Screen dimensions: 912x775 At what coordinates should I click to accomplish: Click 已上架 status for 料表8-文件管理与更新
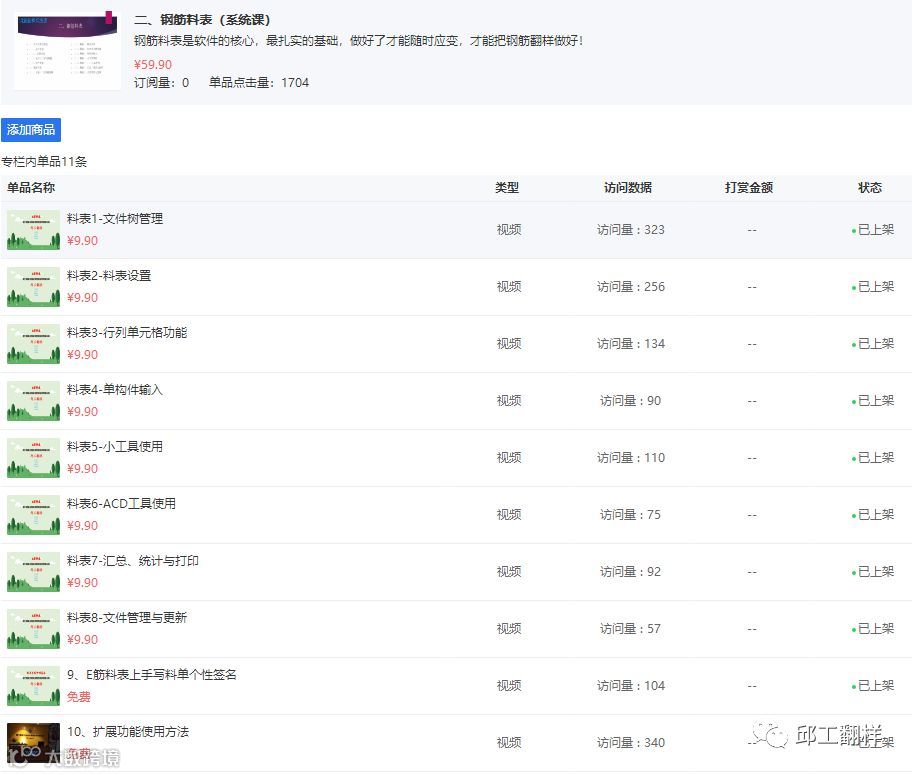872,629
